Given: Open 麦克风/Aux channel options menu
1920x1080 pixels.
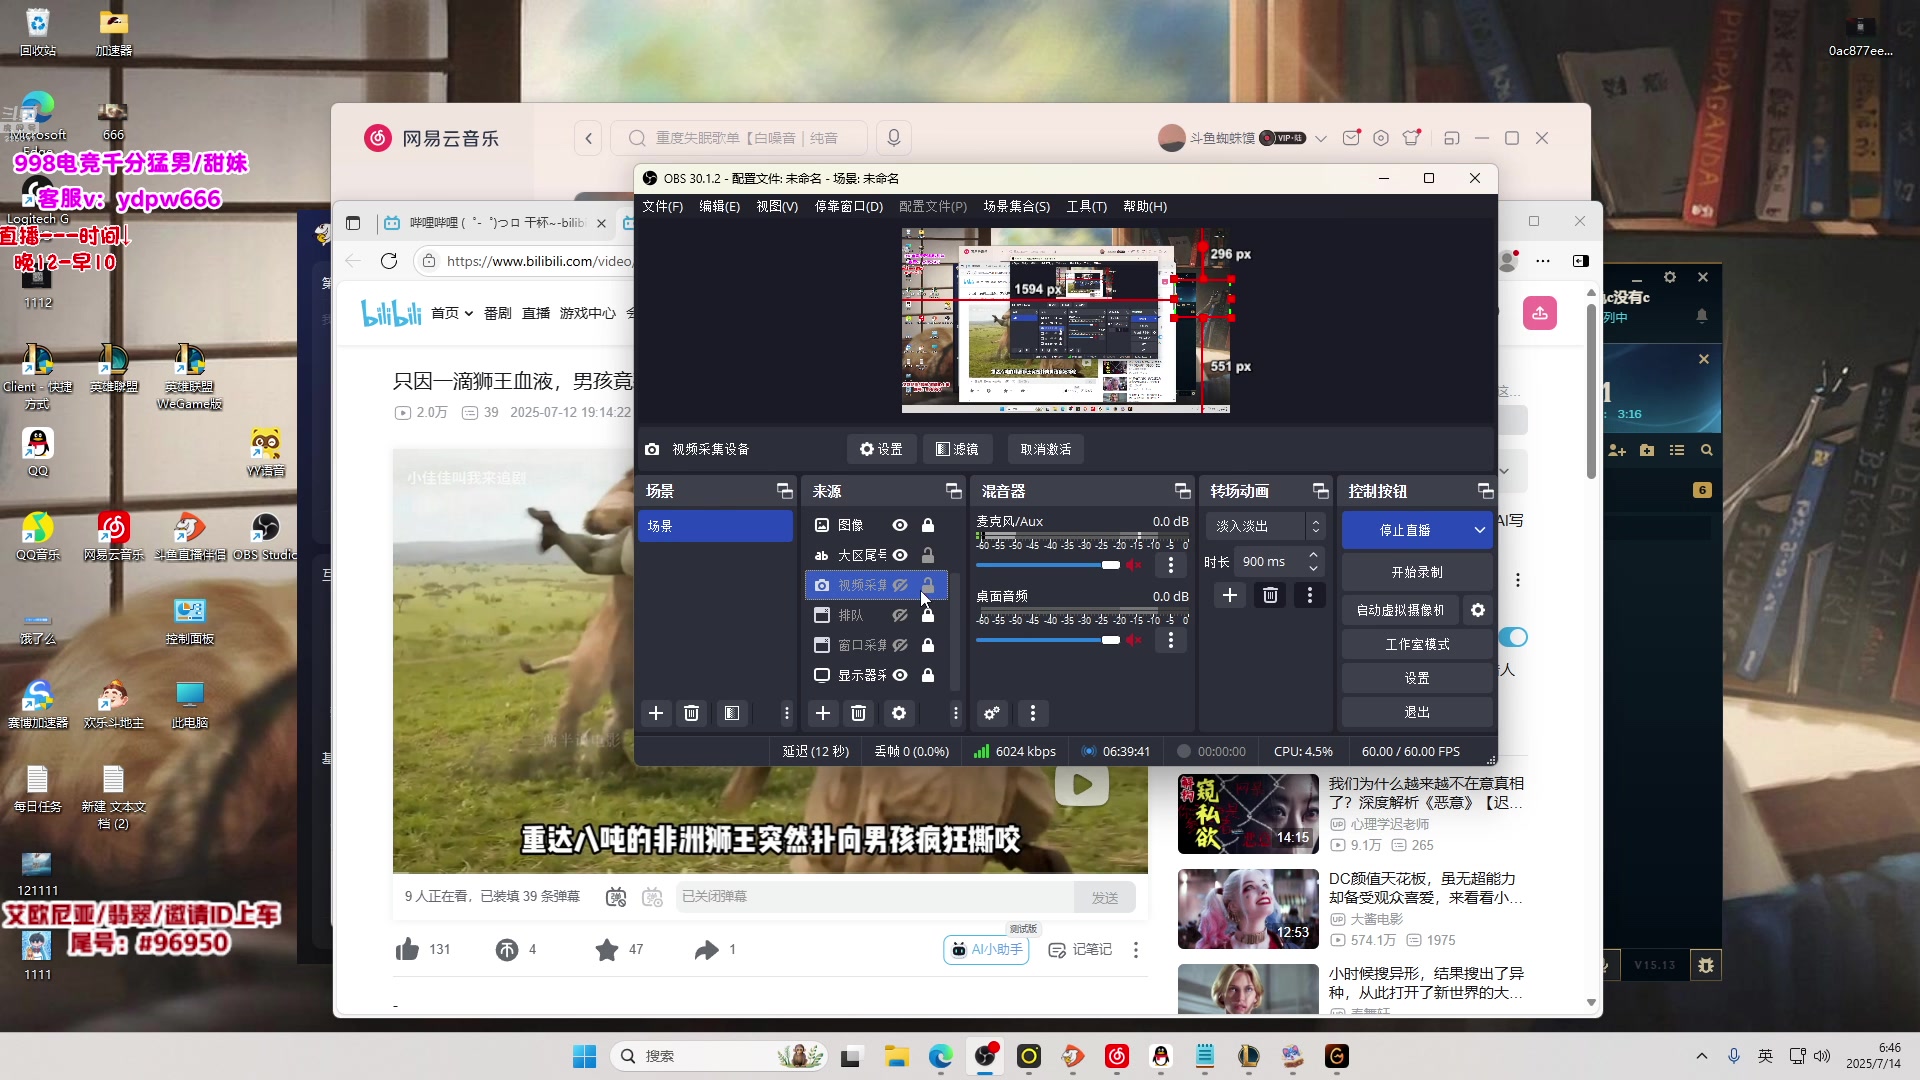Looking at the screenshot, I should coord(1171,565).
